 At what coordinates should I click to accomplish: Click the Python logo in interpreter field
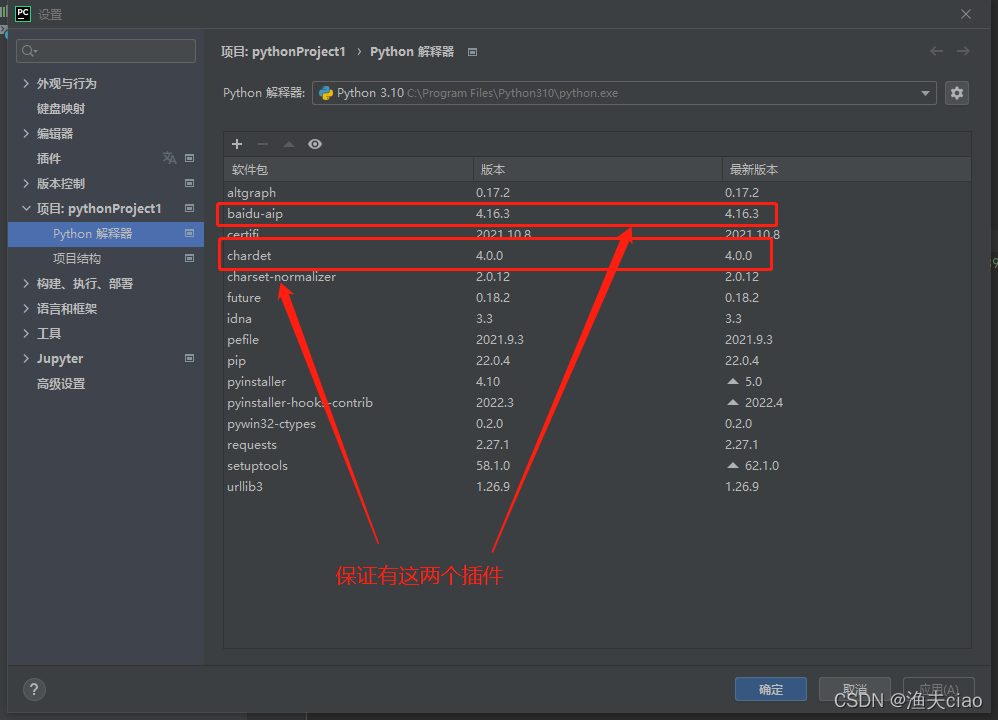pyautogui.click(x=326, y=93)
